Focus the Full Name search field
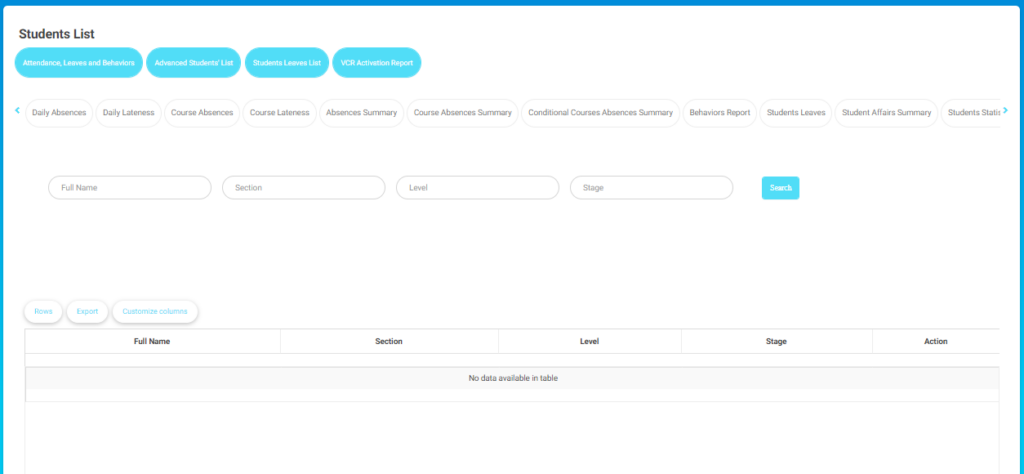The width and height of the screenshot is (1024, 474). [130, 187]
